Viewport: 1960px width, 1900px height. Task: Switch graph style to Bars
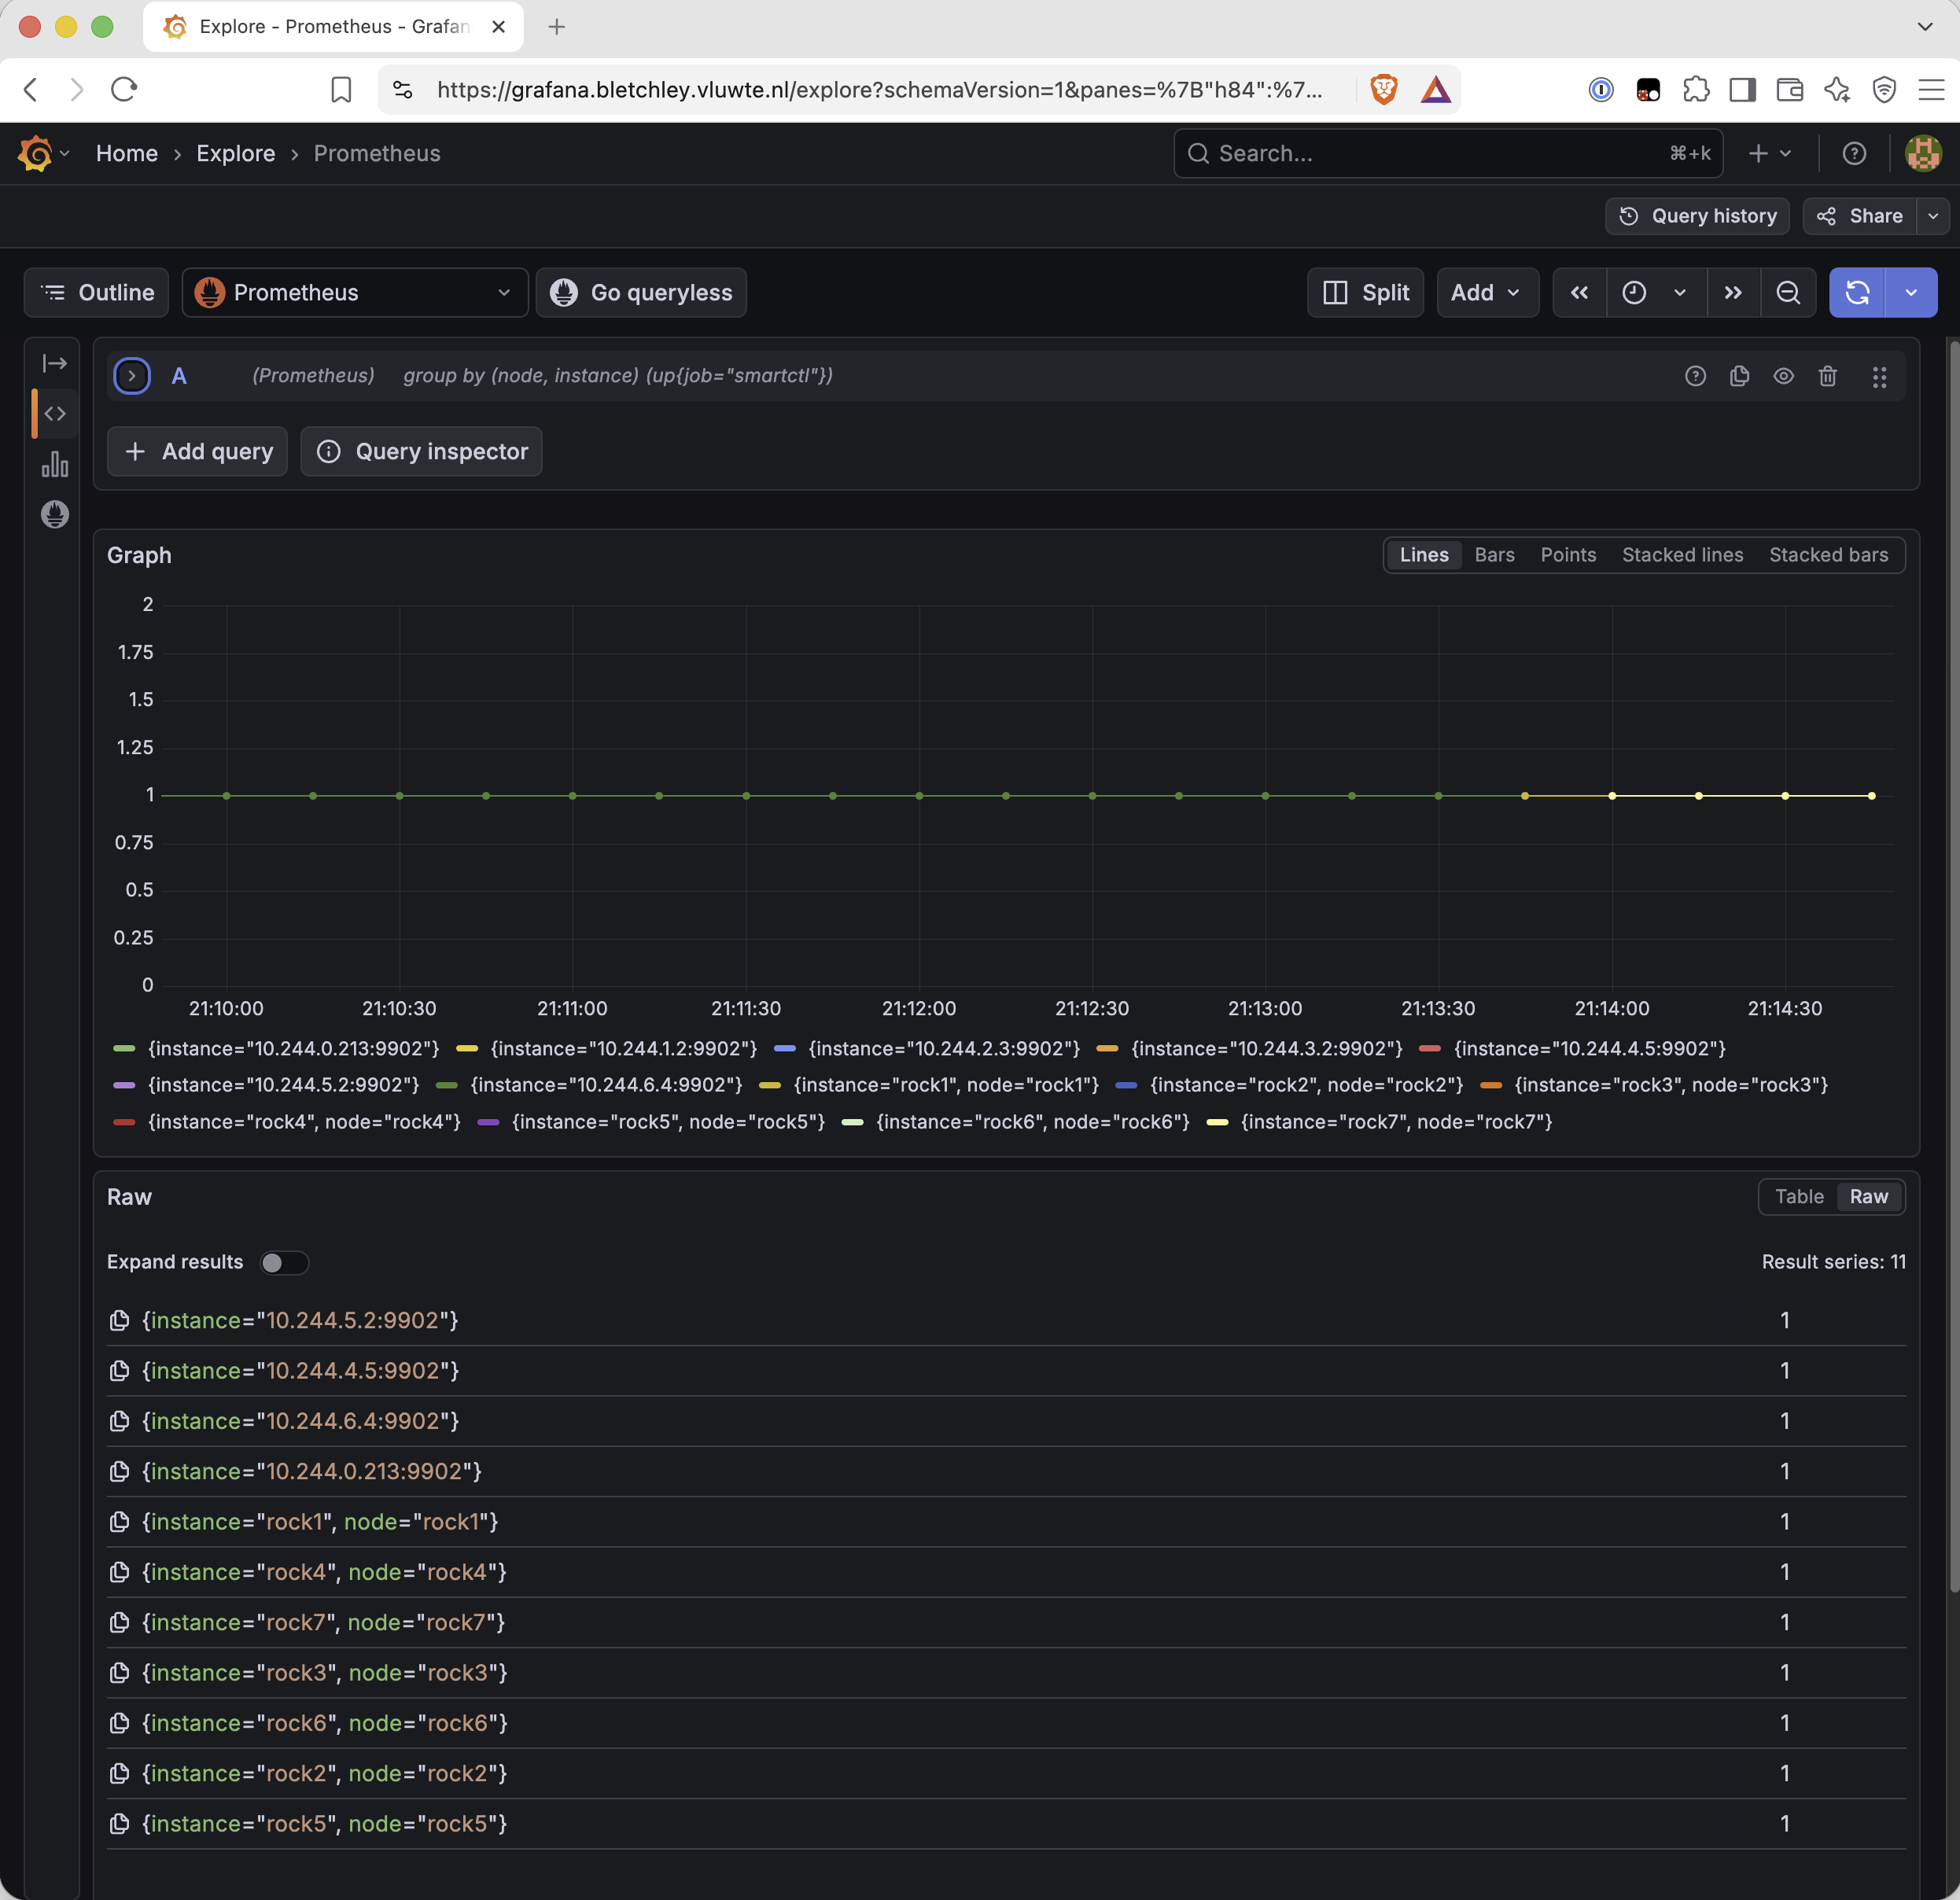pyautogui.click(x=1494, y=555)
